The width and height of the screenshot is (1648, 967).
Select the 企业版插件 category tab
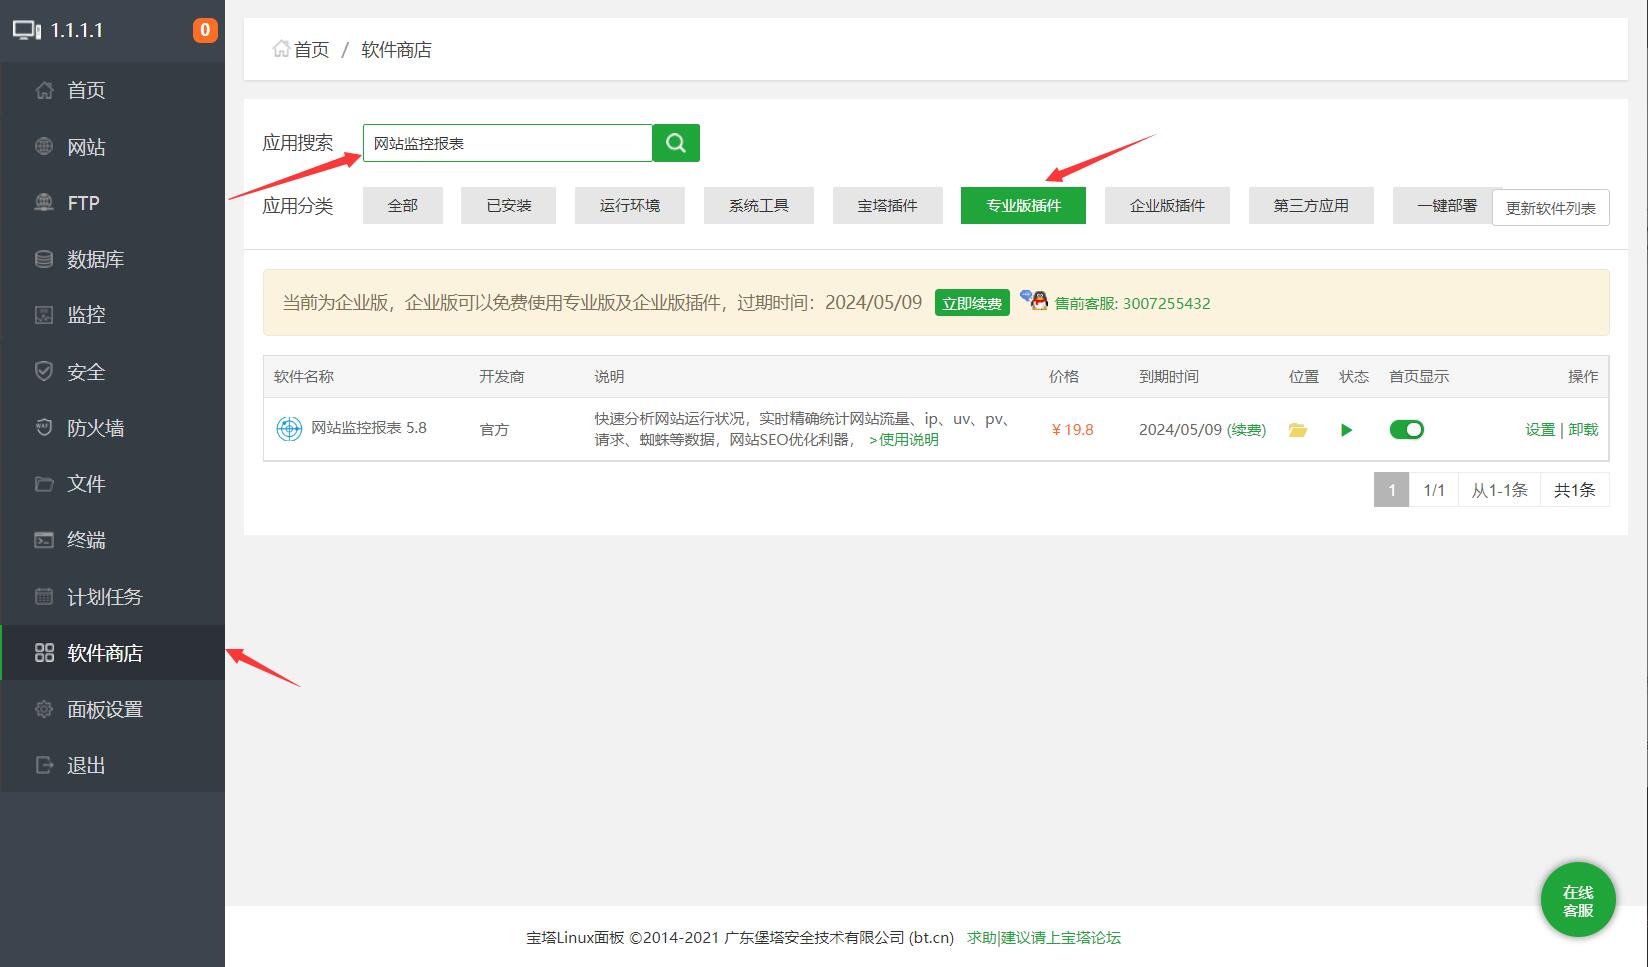[x=1167, y=205]
